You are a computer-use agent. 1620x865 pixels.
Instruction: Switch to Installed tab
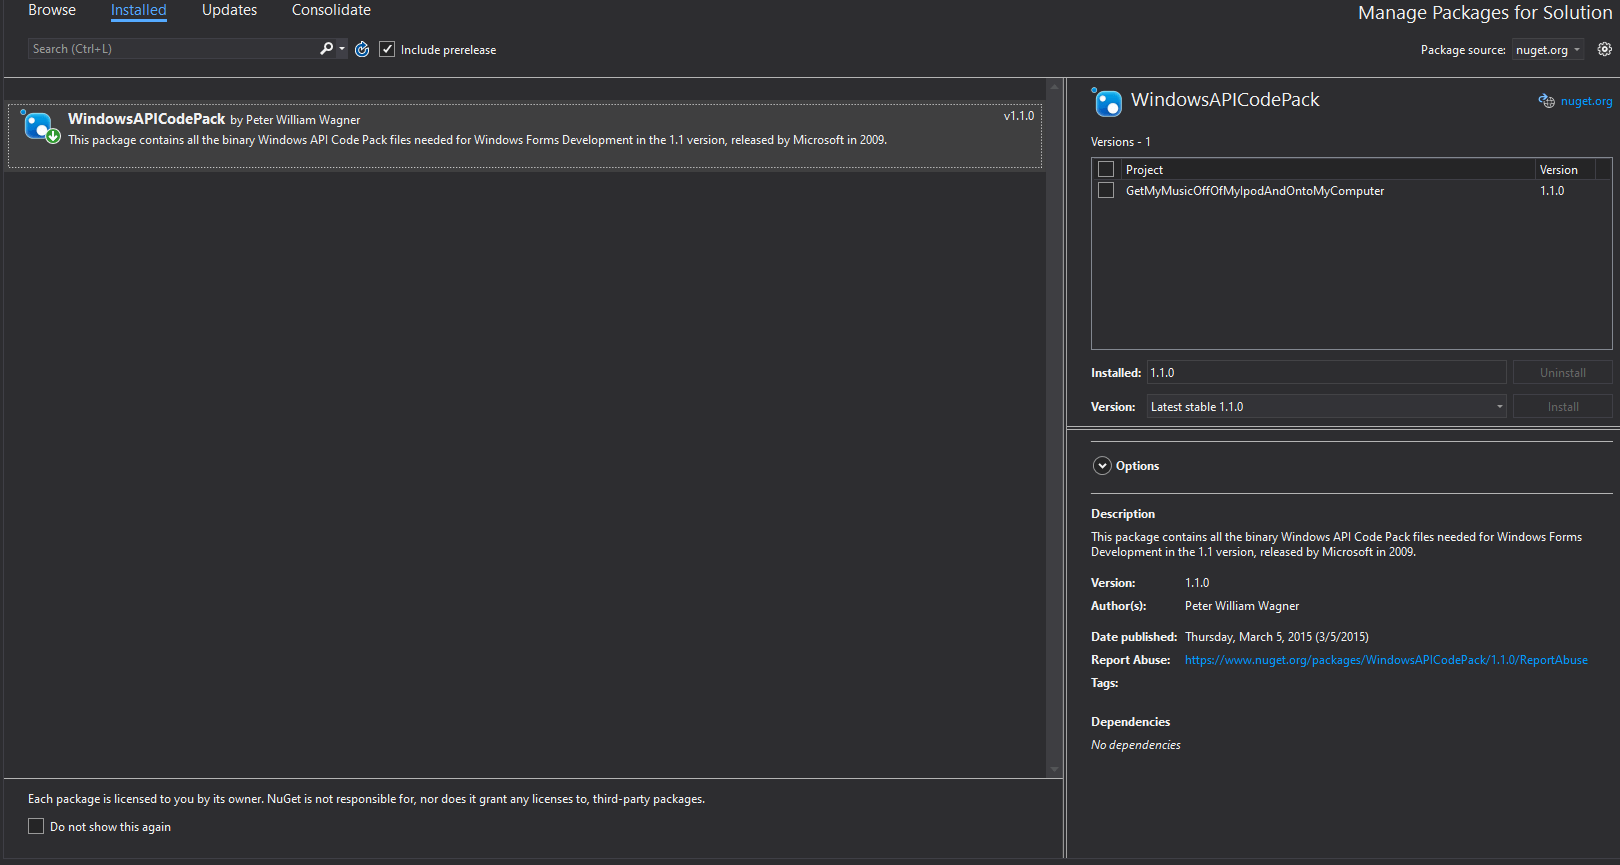tap(139, 10)
